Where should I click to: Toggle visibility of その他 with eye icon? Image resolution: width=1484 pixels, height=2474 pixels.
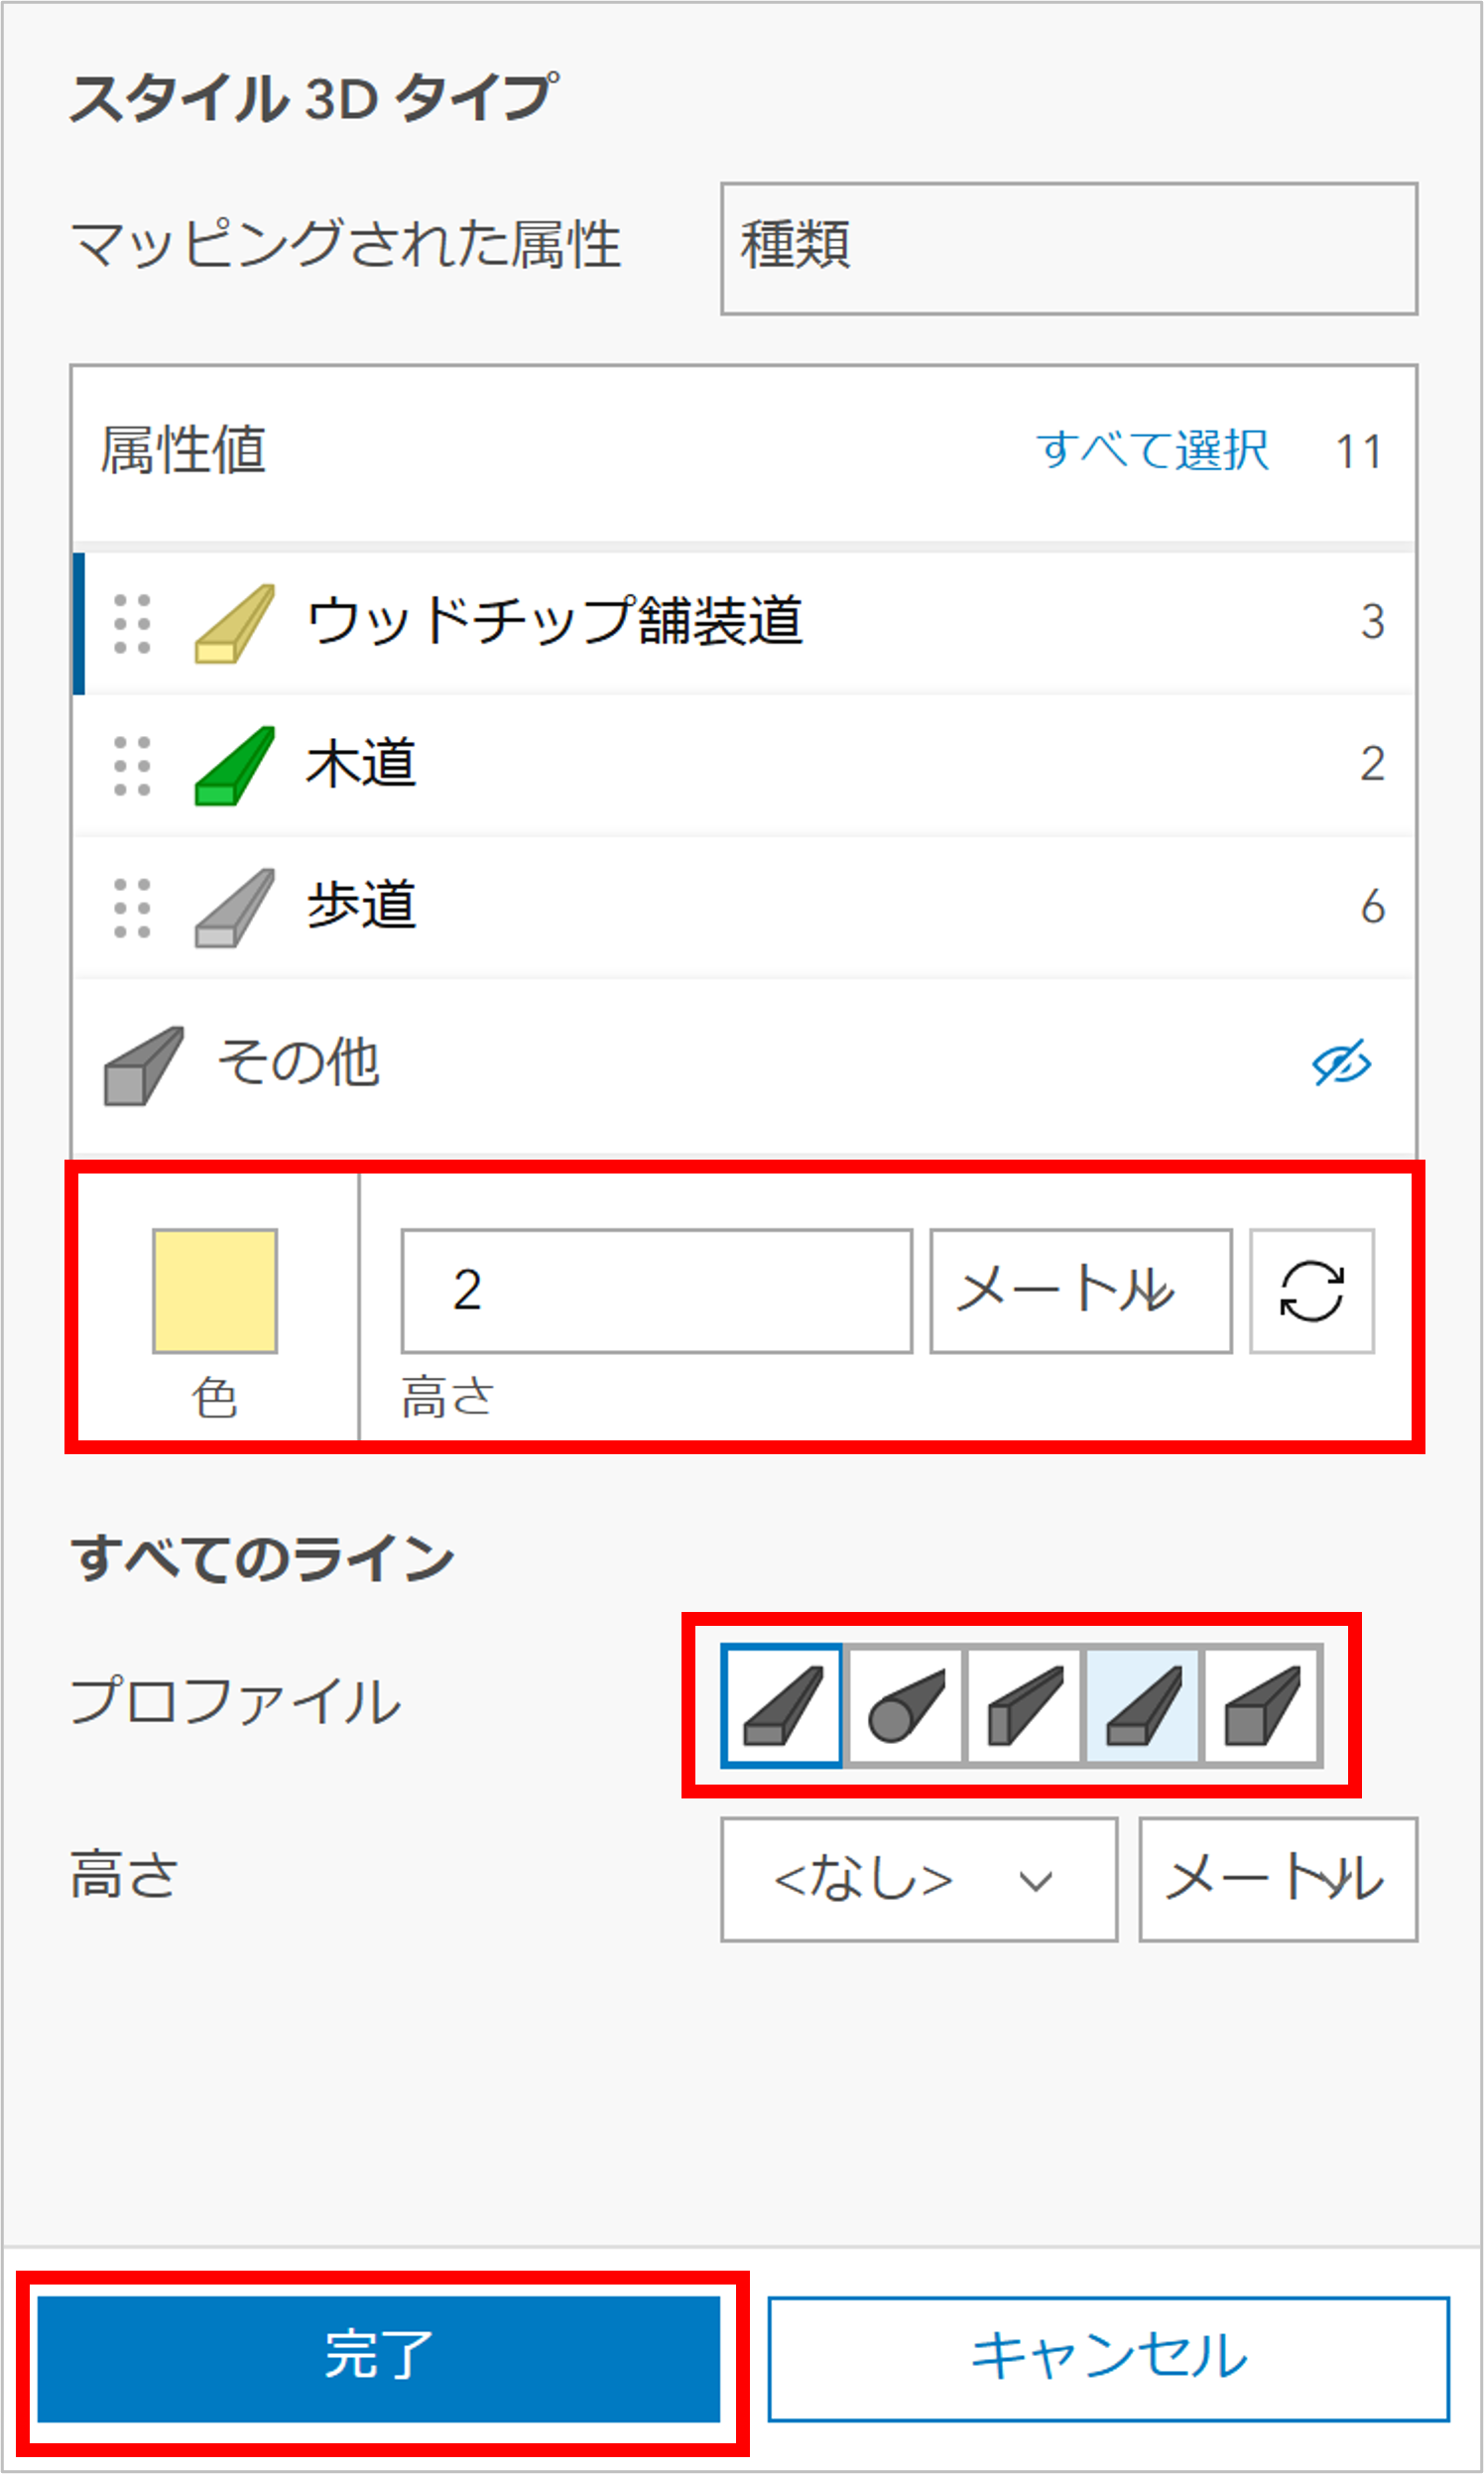[x=1341, y=1062]
